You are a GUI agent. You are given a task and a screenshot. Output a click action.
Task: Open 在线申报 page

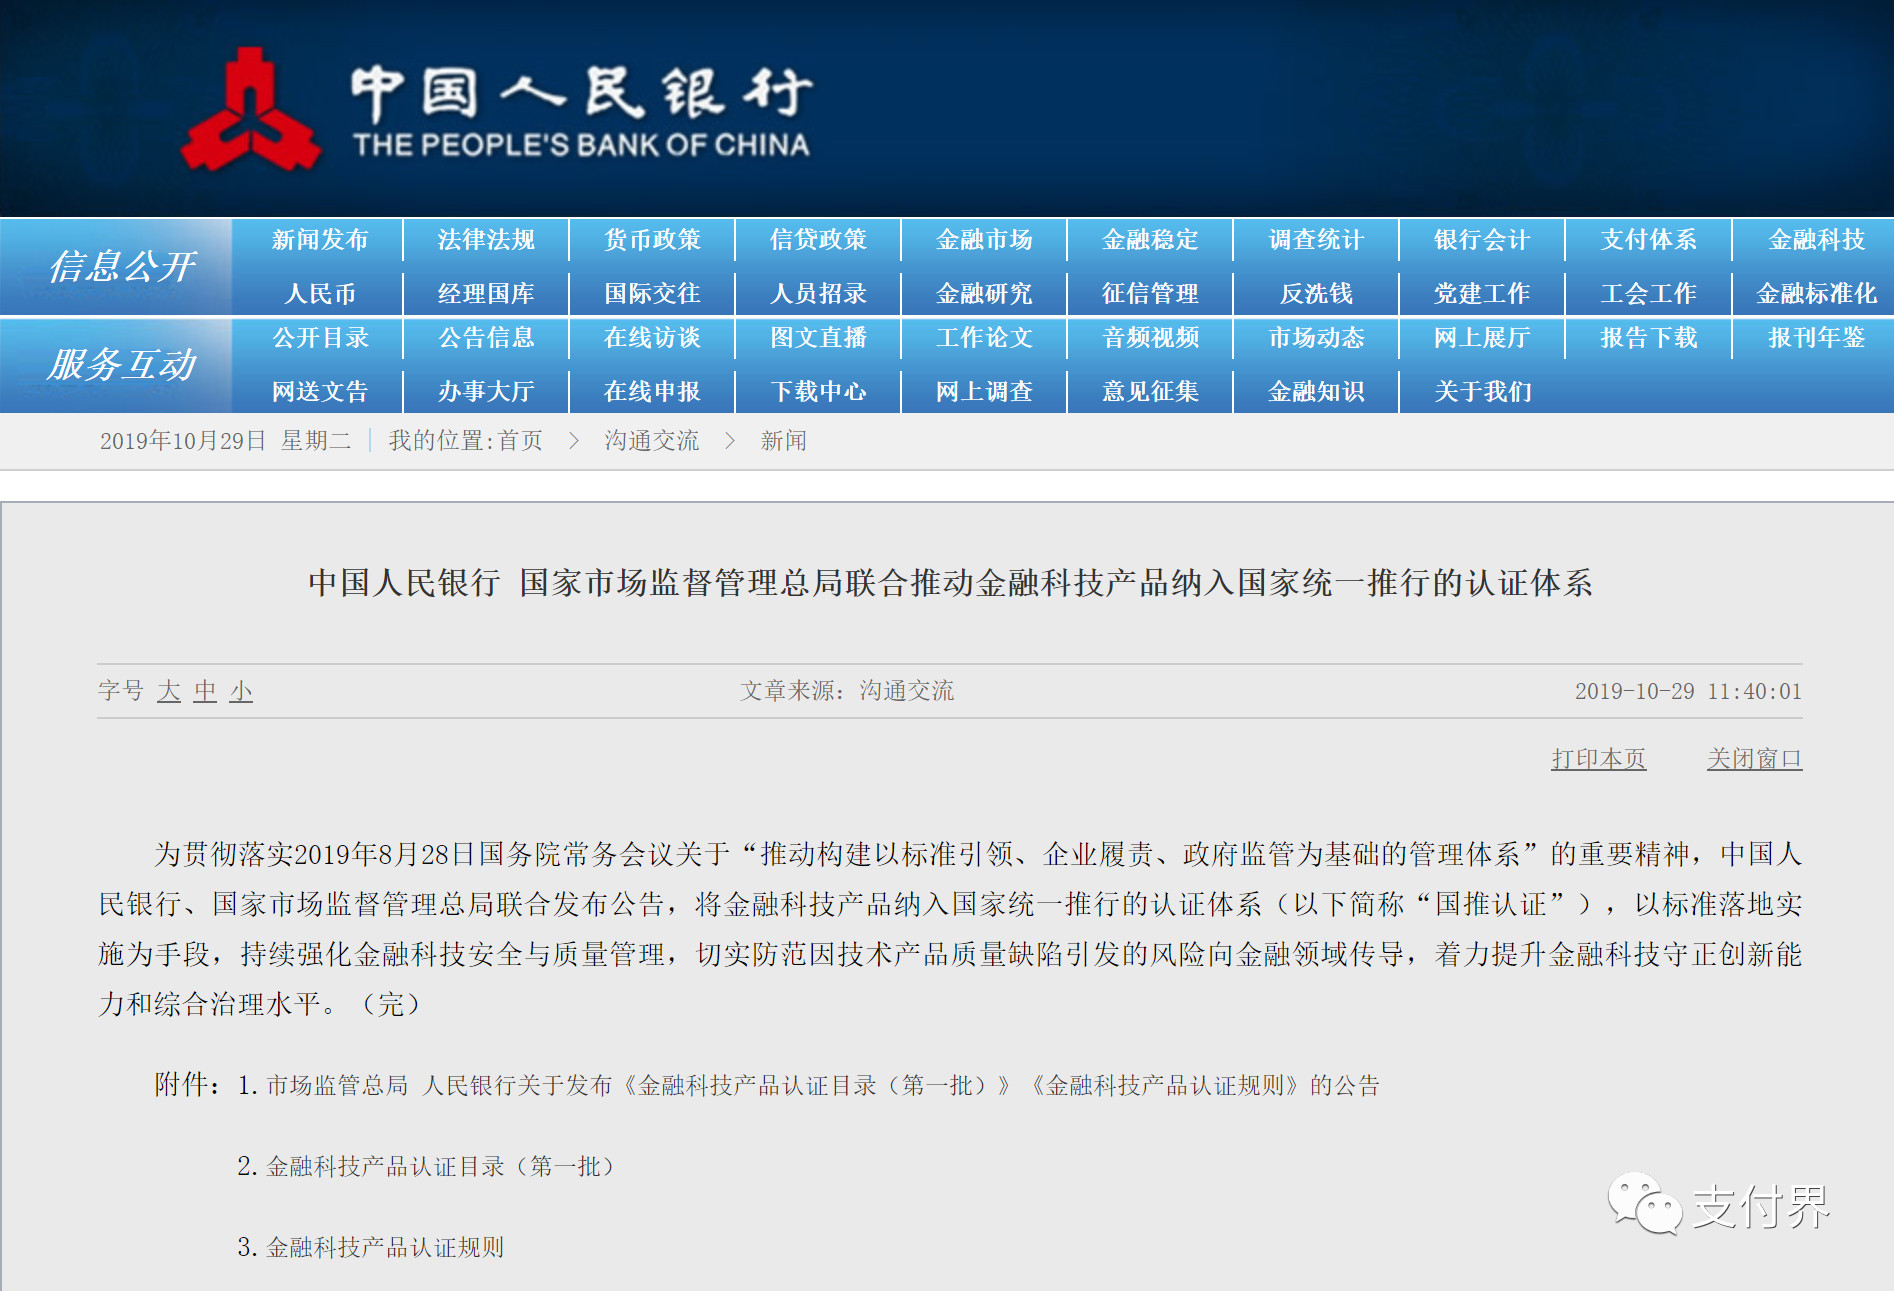(x=652, y=392)
